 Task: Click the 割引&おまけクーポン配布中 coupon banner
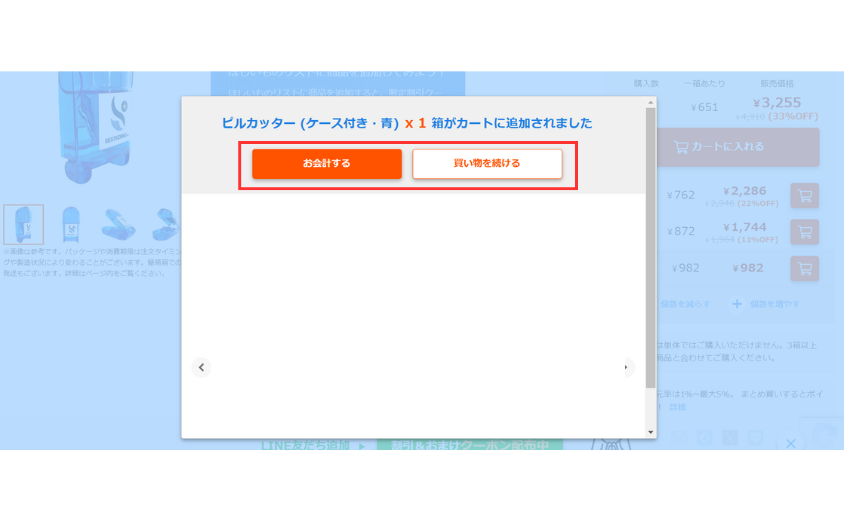(x=470, y=445)
